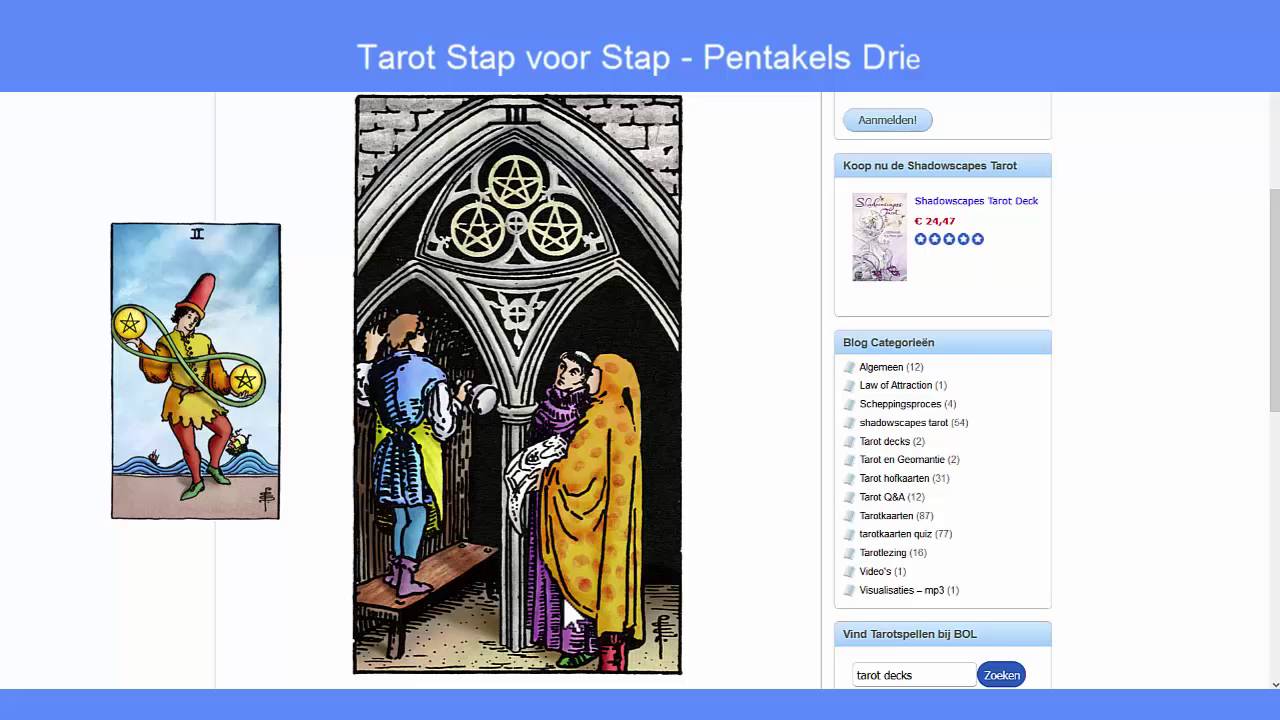Click the page icon beside Algemeen
The image size is (1280, 720).
point(850,367)
